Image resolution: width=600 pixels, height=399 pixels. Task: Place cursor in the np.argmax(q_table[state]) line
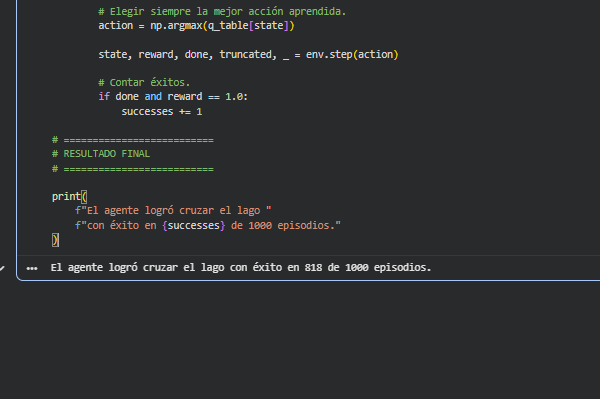click(196, 26)
